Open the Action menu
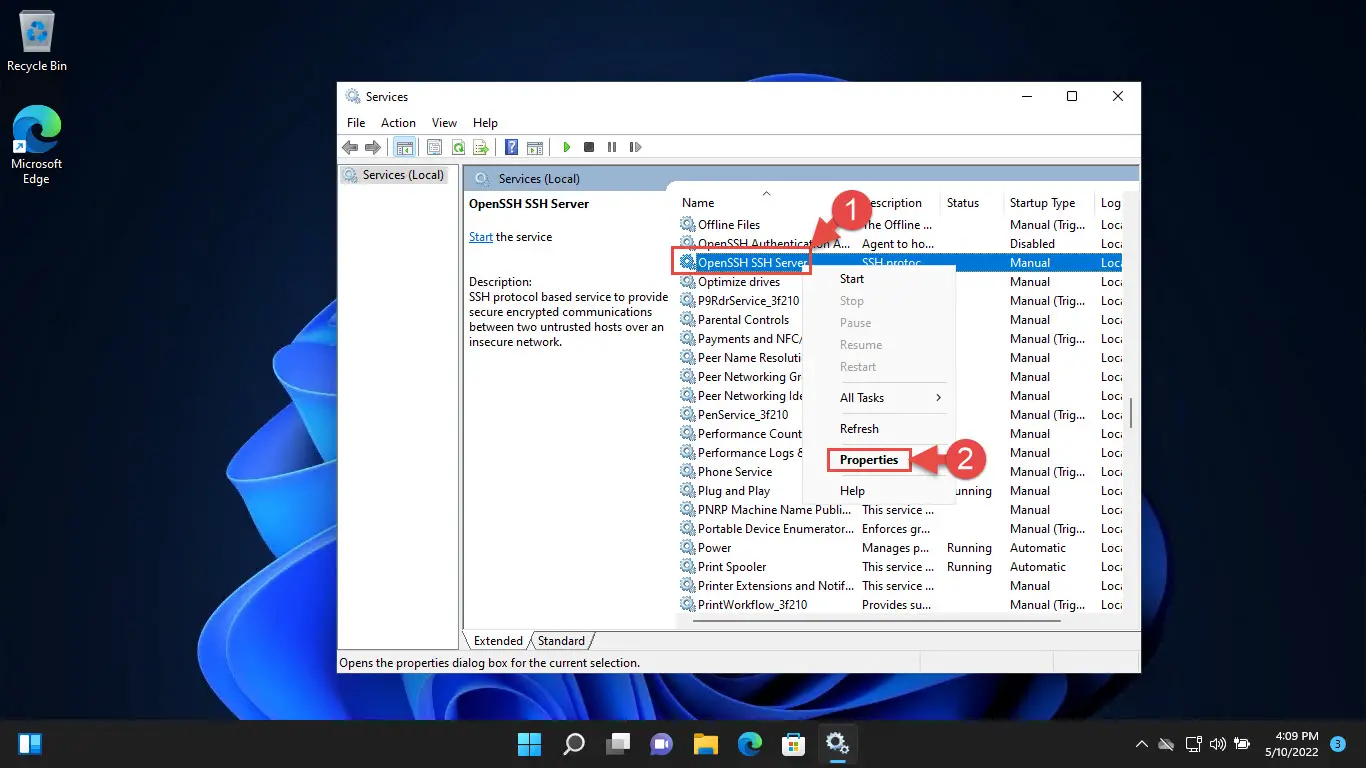Screen dimensions: 1366x768 click(x=398, y=123)
